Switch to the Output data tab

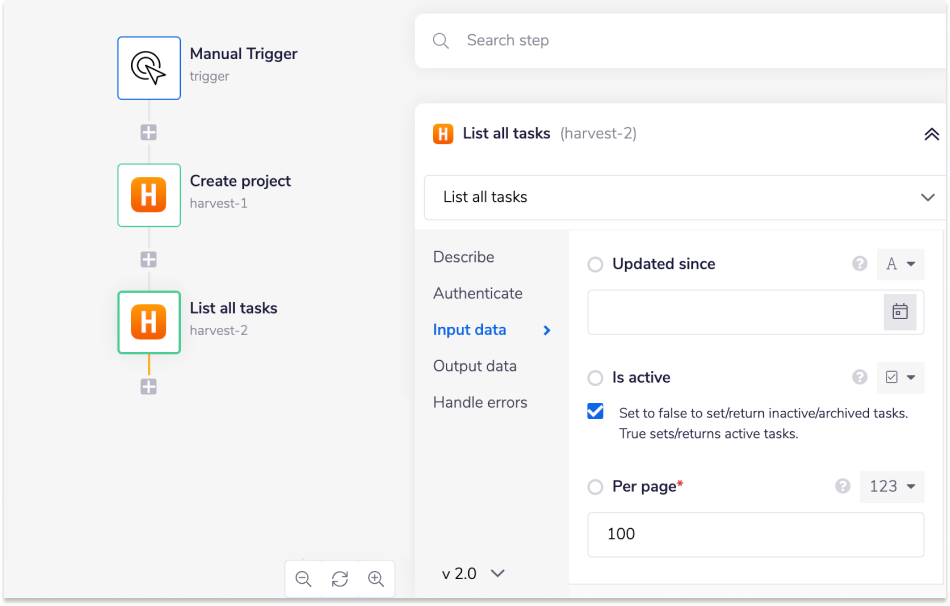475,366
